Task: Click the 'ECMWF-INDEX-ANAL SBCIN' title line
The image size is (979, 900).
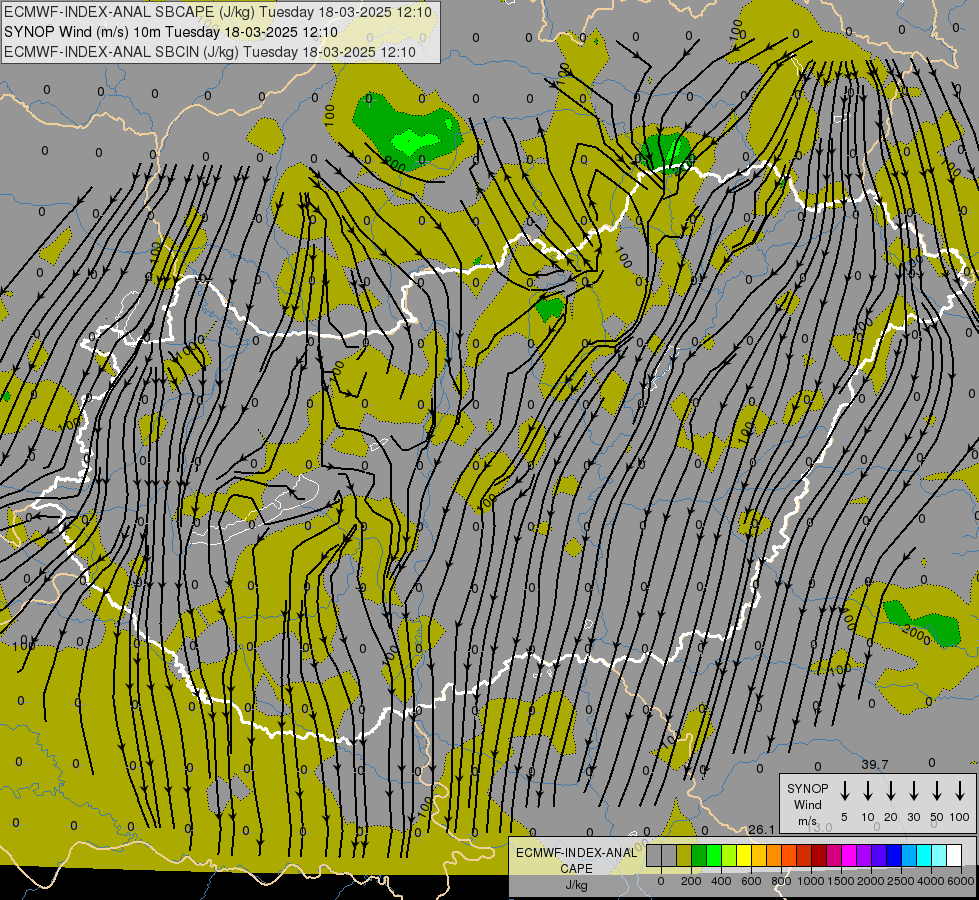Action: [x=210, y=52]
